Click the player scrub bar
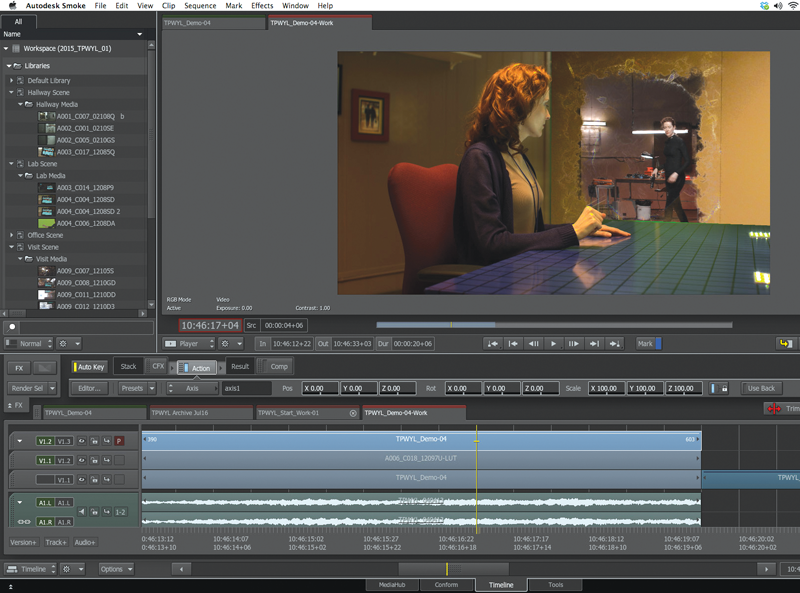This screenshot has width=800, height=593. [x=554, y=325]
